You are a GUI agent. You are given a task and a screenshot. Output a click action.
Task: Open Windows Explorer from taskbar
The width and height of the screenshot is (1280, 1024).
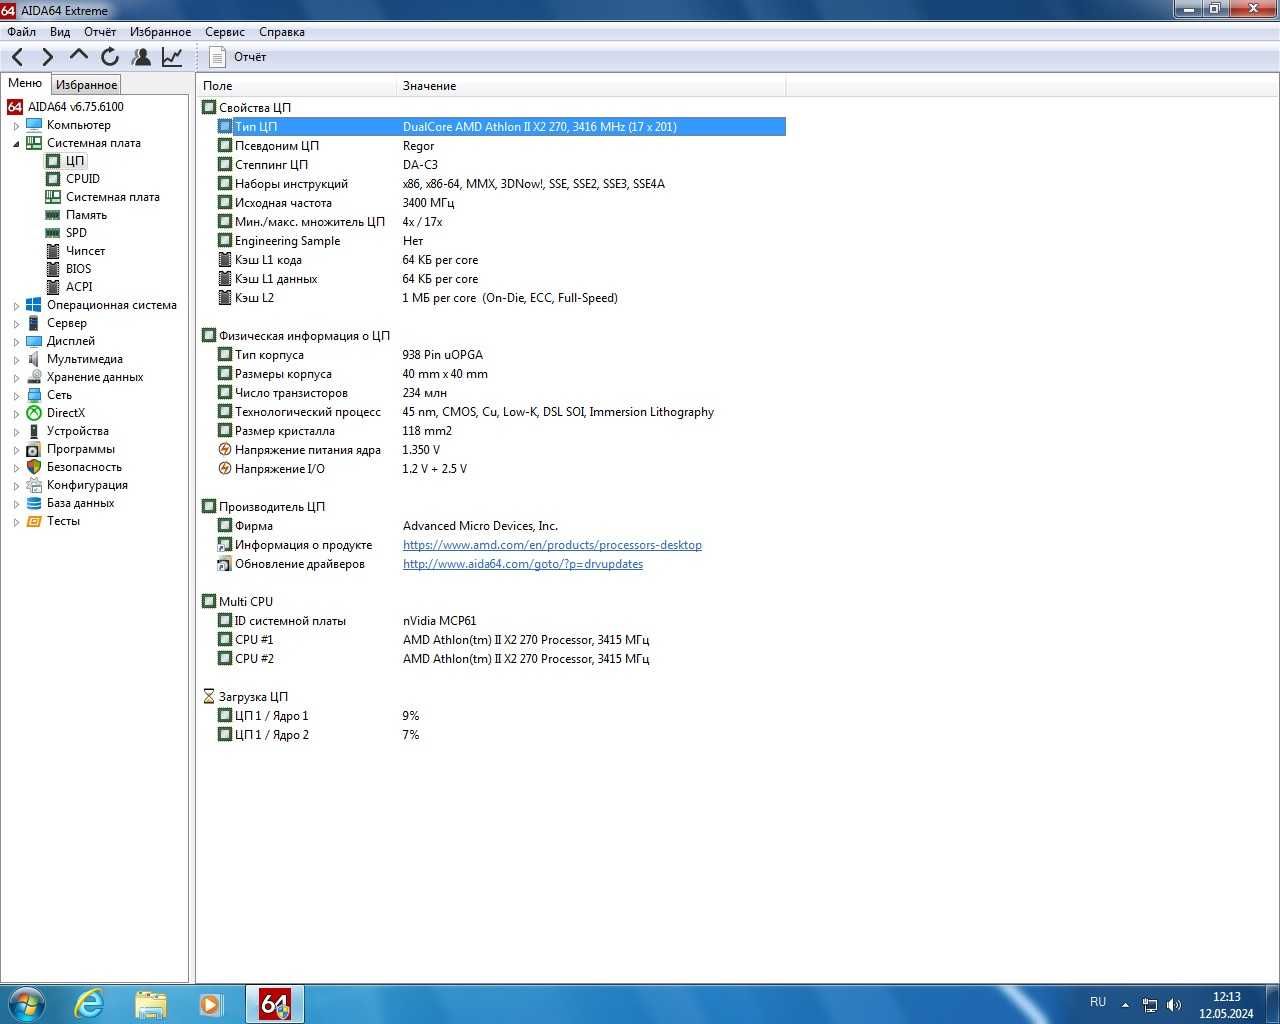150,1004
